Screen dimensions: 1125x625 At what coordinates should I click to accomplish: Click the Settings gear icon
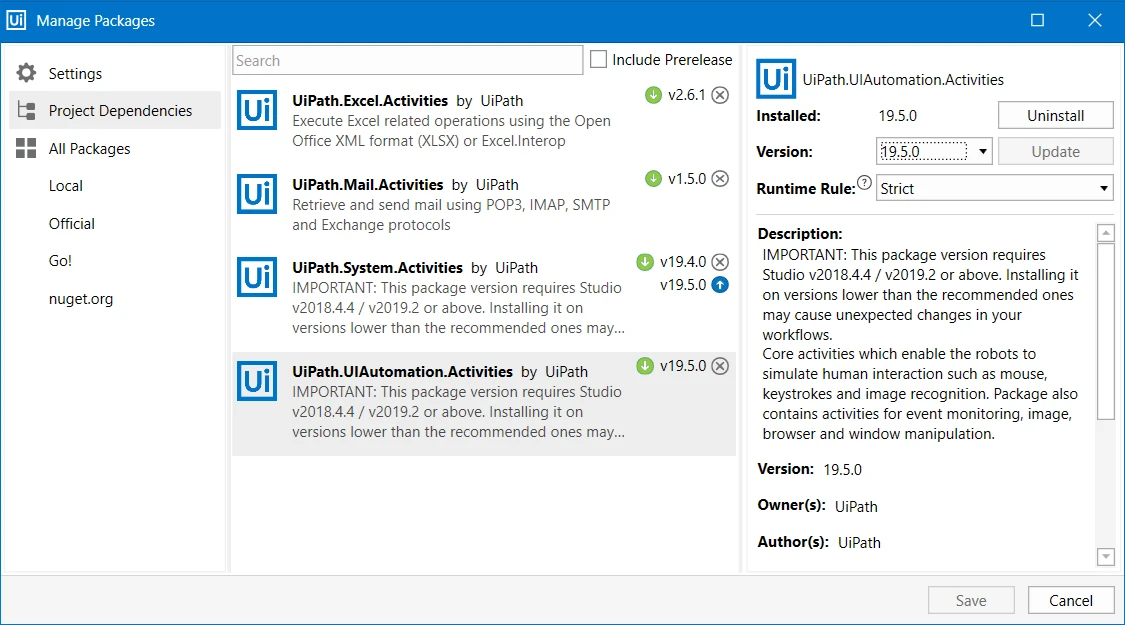tap(27, 72)
